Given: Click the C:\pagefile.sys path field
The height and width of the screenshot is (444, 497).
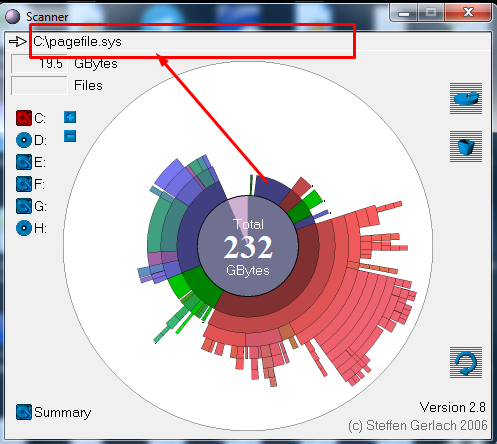Looking at the screenshot, I should (193, 42).
